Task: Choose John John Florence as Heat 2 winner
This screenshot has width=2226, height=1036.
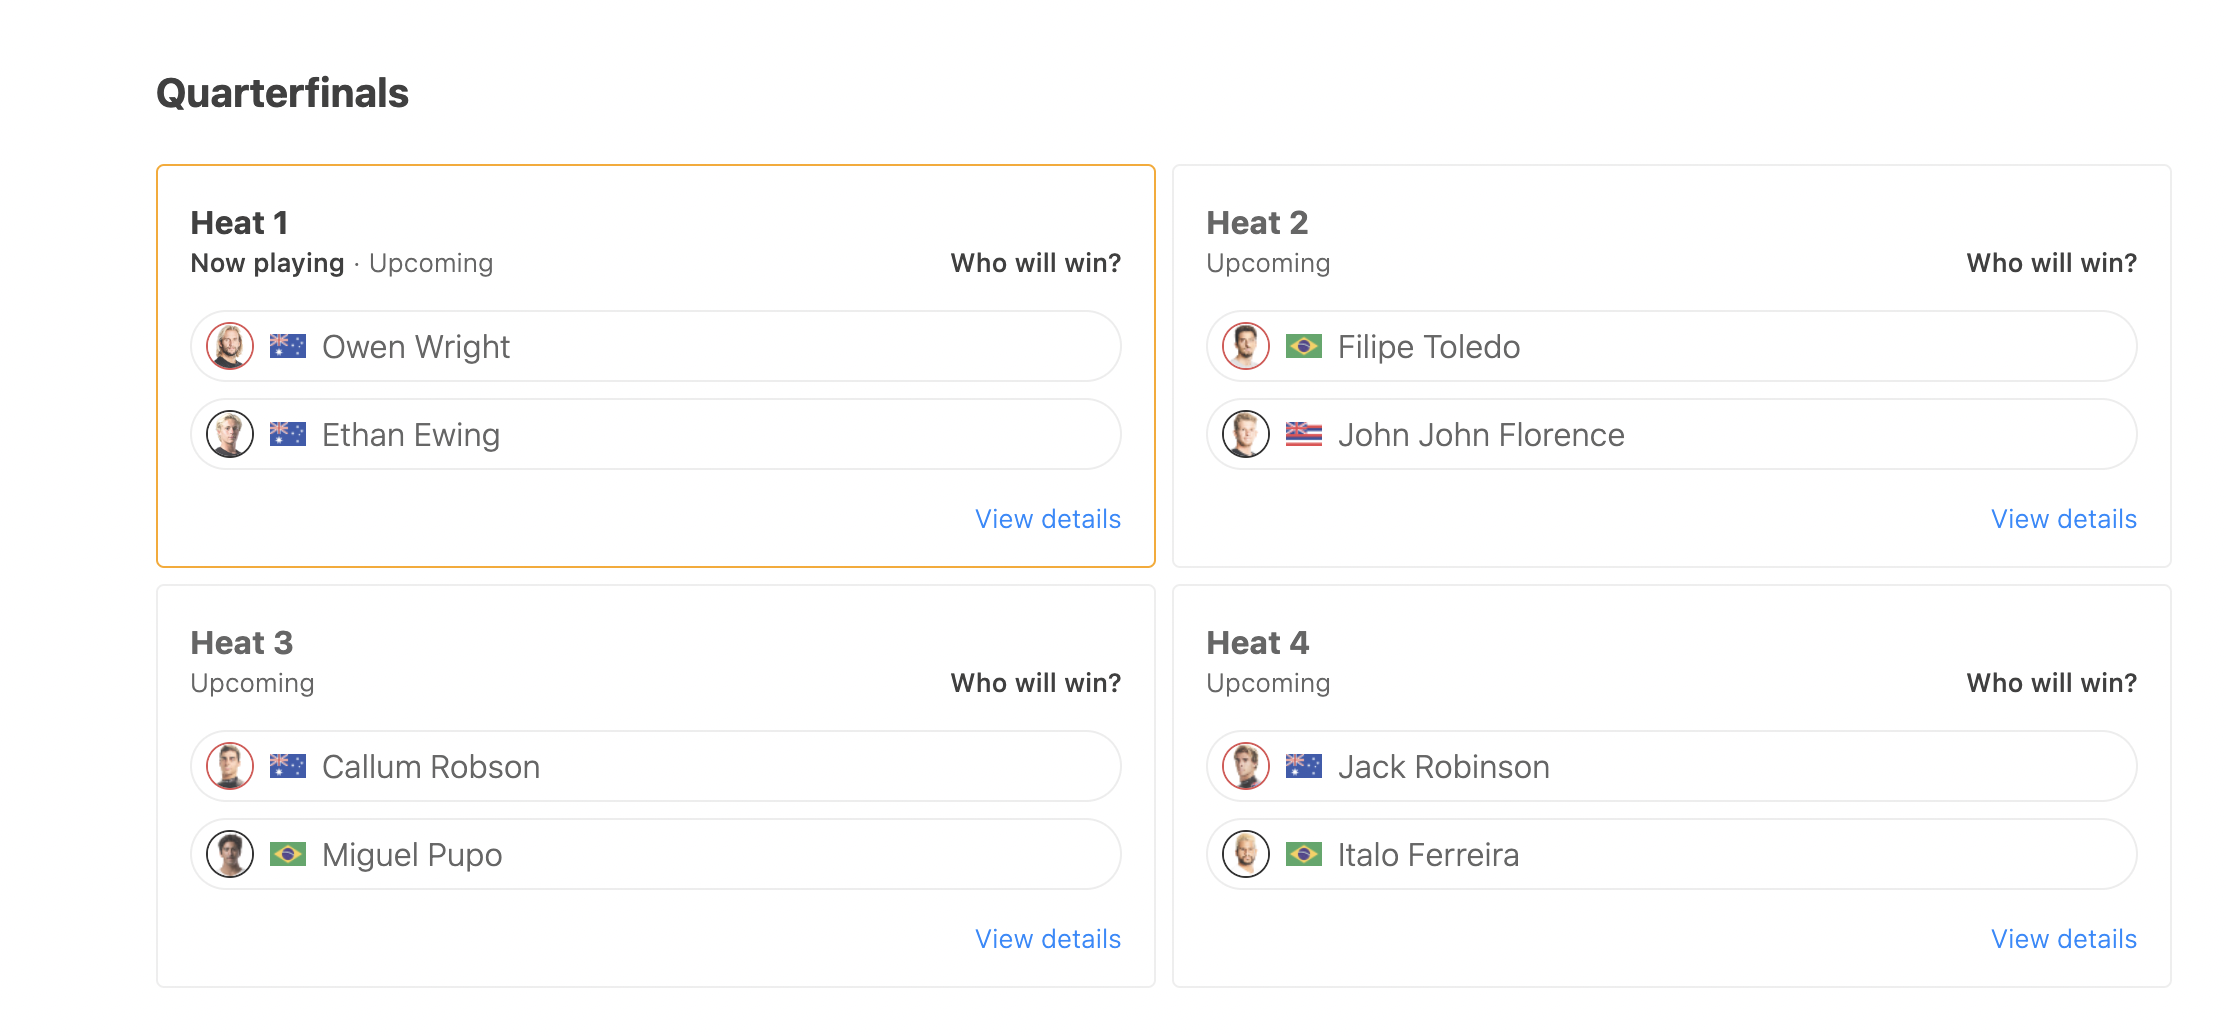Action: point(1672,434)
